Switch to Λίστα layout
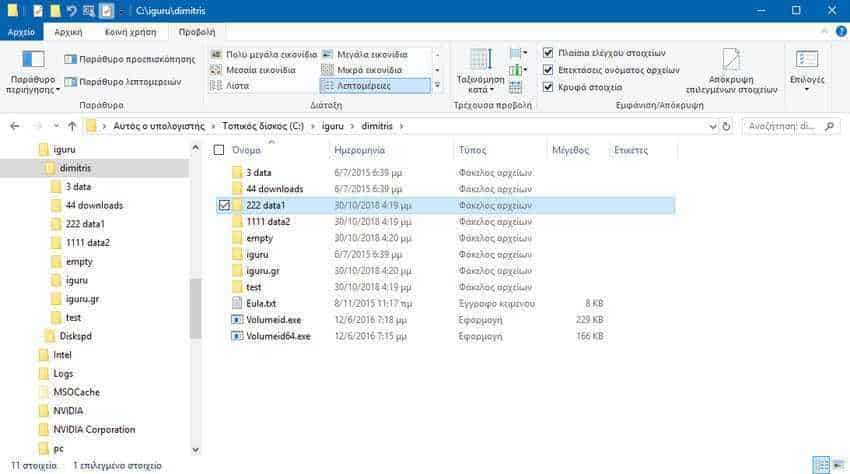The width and height of the screenshot is (850, 474). [230, 86]
